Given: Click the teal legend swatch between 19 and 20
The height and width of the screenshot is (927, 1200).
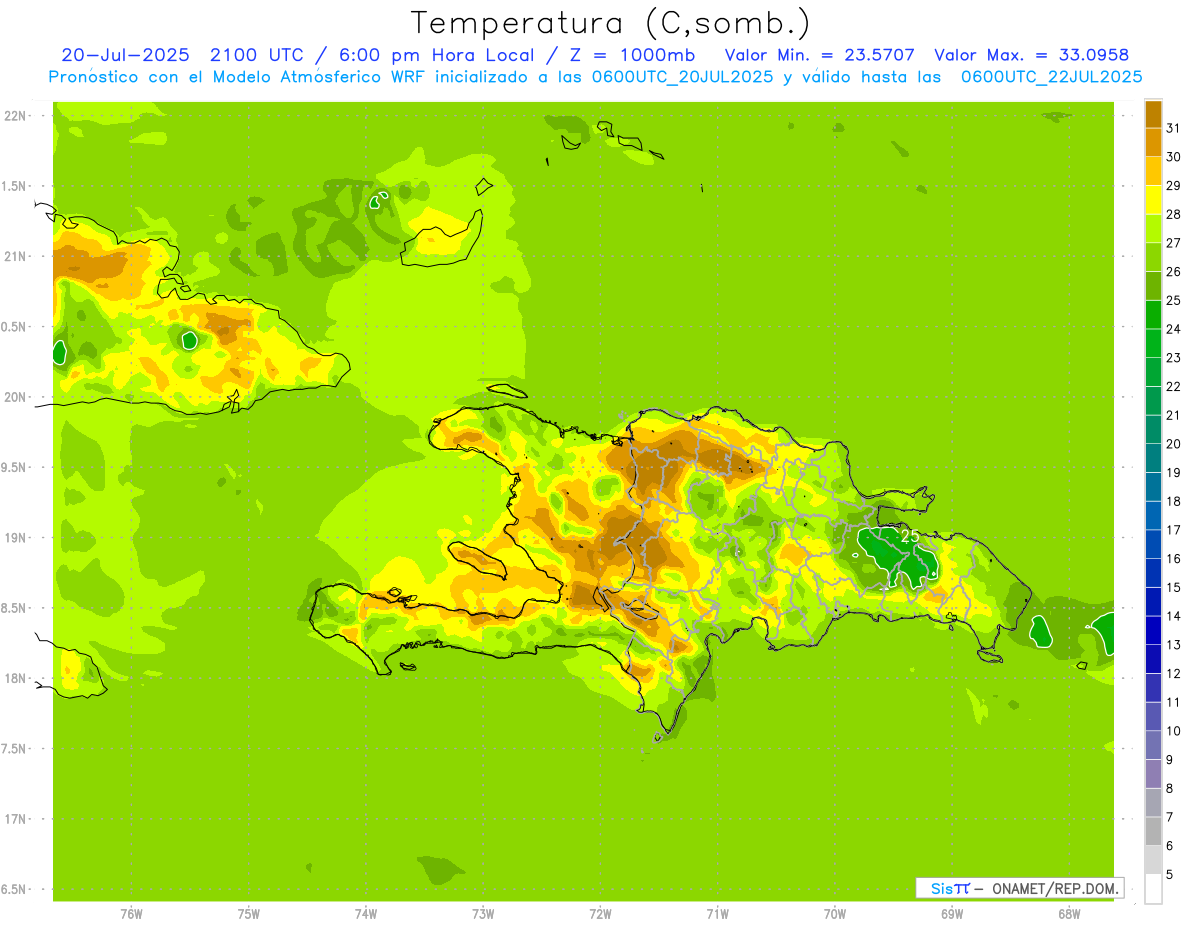Looking at the screenshot, I should pyautogui.click(x=1153, y=458).
